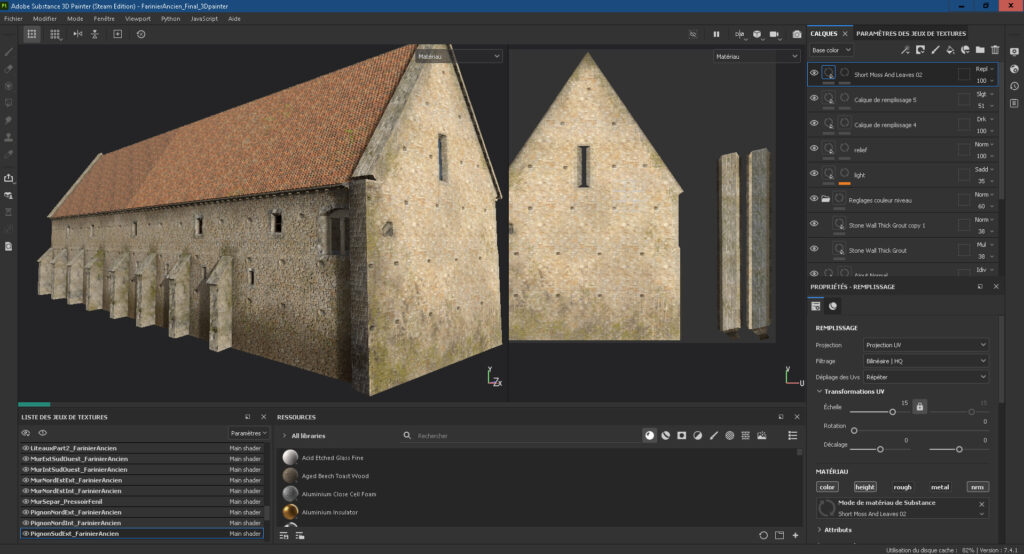Screen dimensions: 1024x554
Task: Toggle visibility of the light layer
Action: pyautogui.click(x=814, y=173)
